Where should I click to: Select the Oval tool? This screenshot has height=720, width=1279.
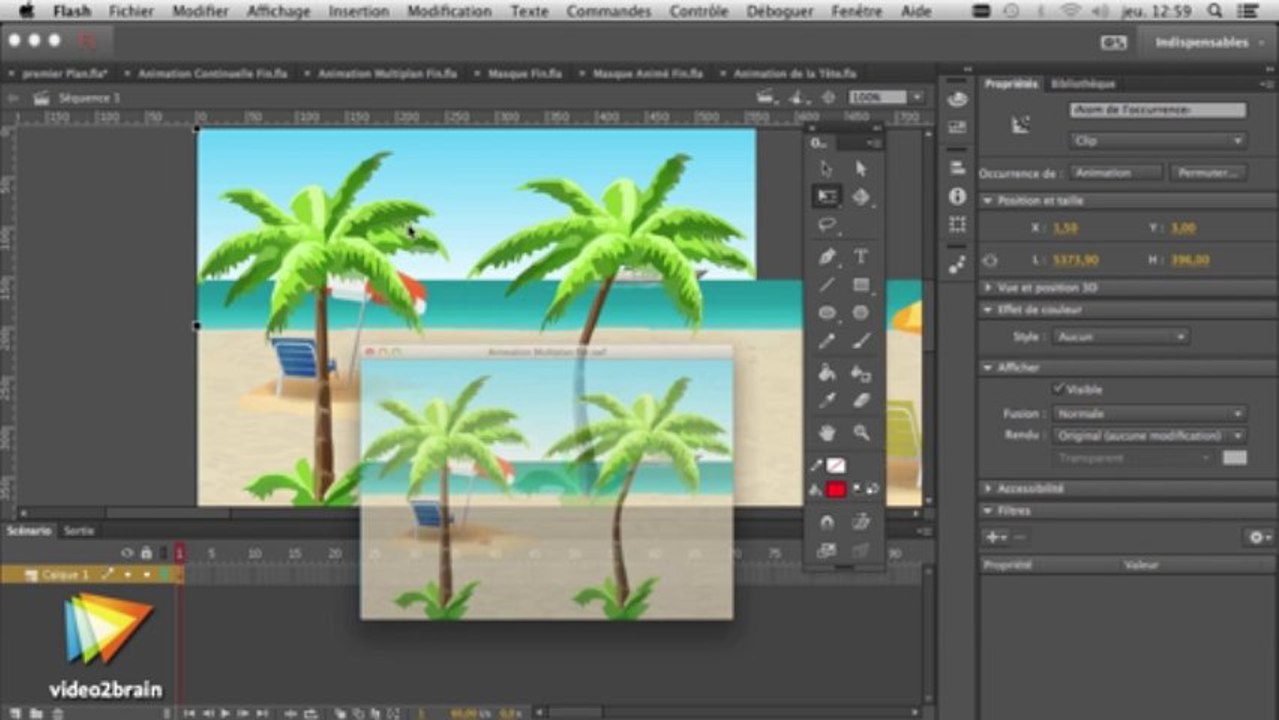point(826,313)
